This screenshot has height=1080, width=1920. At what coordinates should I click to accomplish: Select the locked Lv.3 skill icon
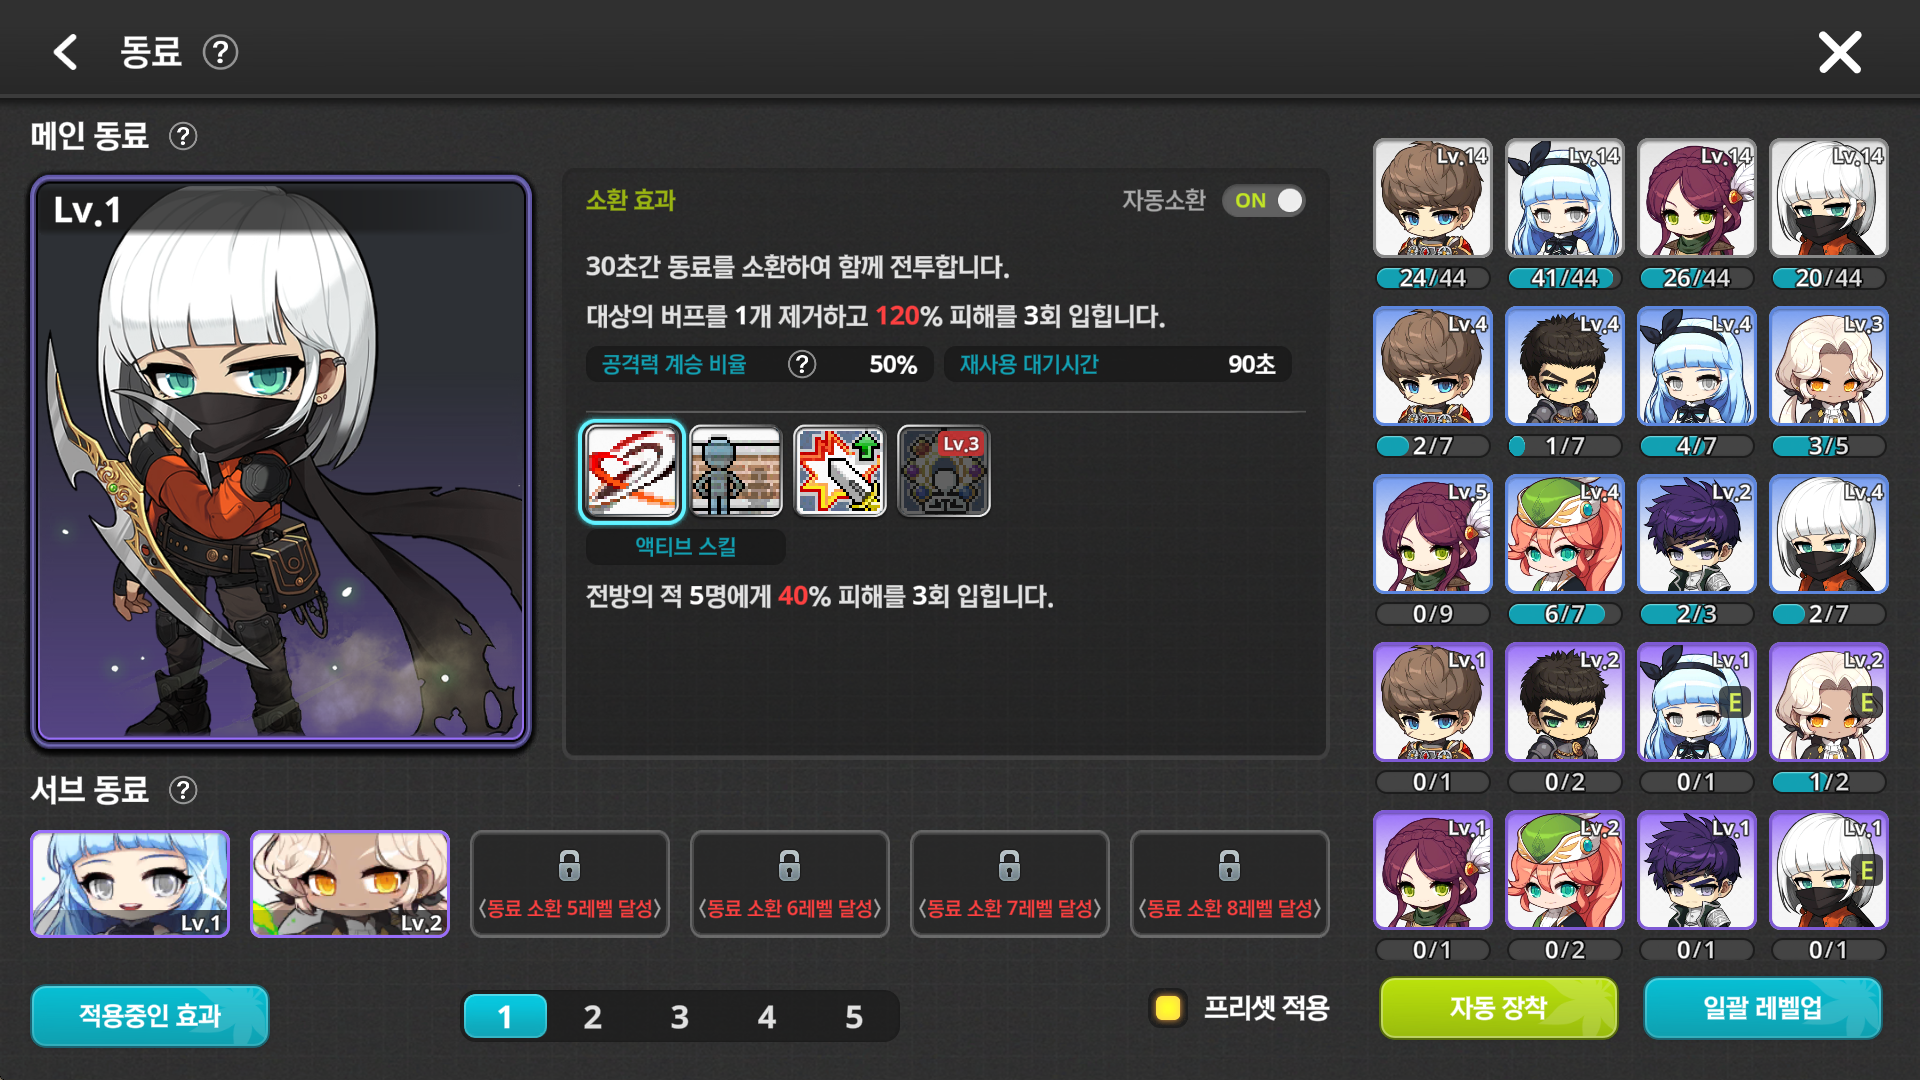(944, 471)
